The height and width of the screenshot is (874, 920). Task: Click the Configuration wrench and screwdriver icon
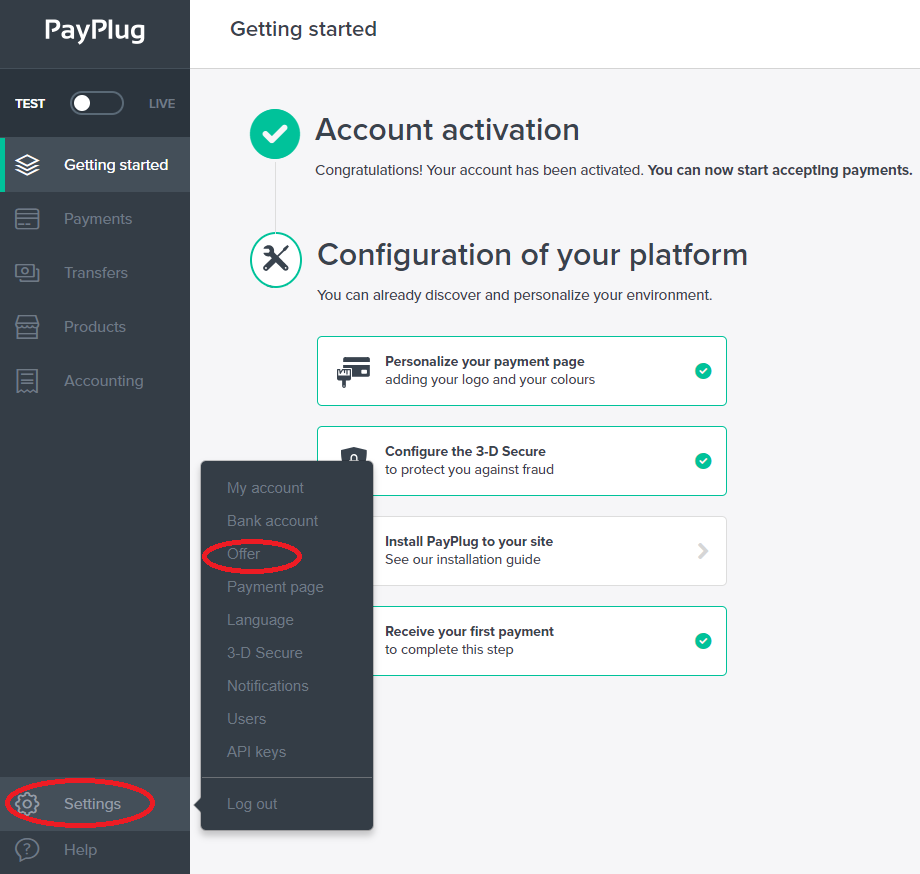[276, 259]
